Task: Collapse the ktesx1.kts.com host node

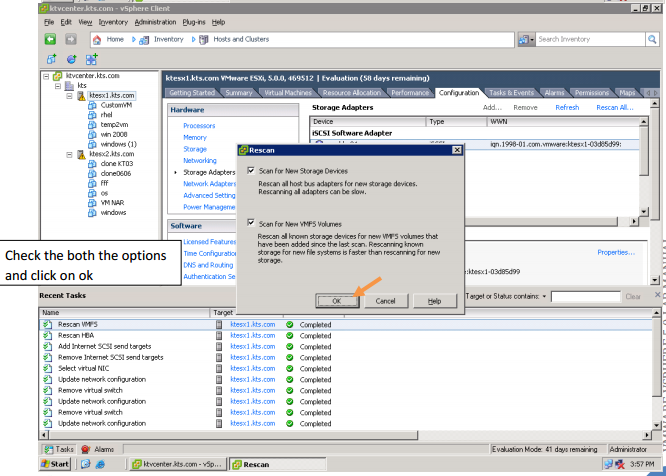Action: click(69, 96)
